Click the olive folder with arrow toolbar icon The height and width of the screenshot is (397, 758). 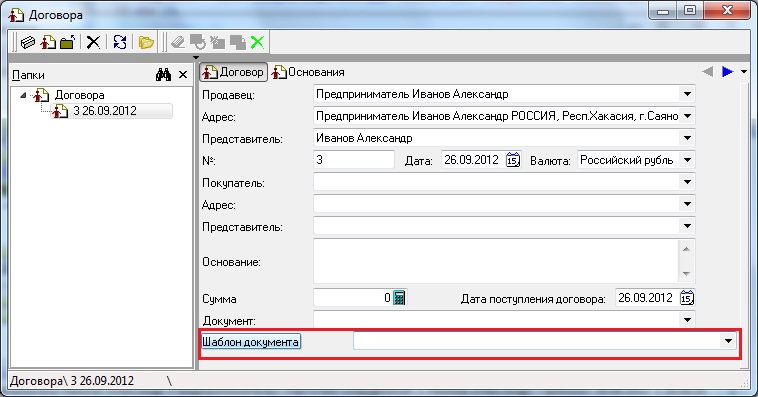click(68, 43)
